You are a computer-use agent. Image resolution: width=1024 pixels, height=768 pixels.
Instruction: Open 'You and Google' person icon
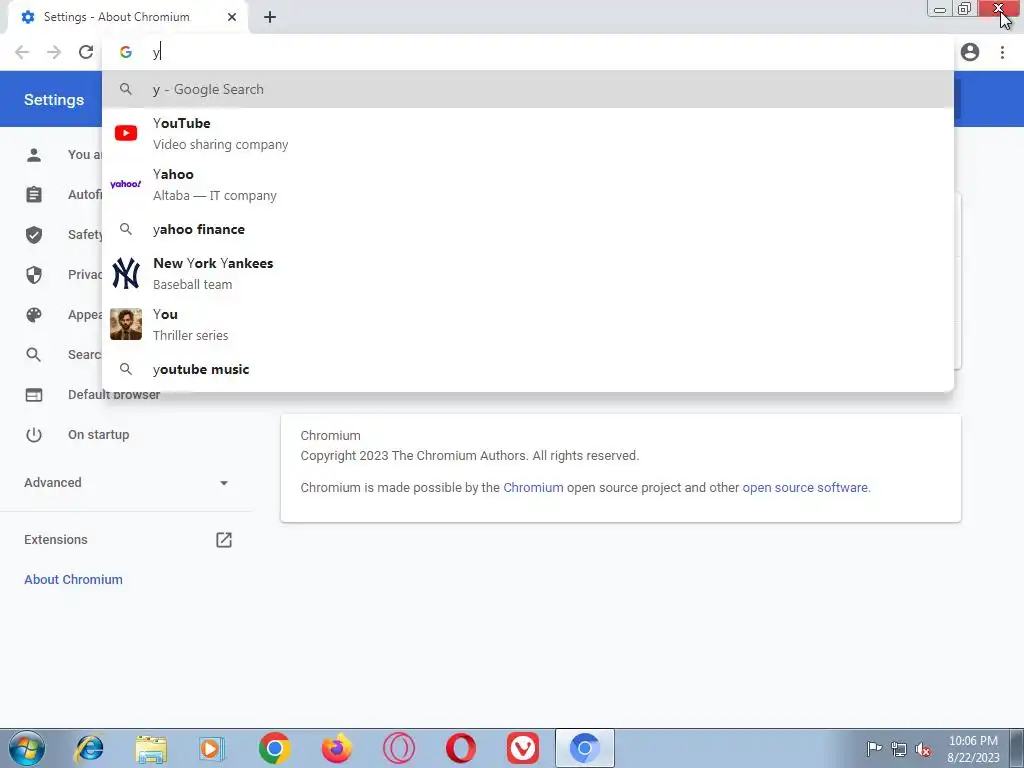34,155
